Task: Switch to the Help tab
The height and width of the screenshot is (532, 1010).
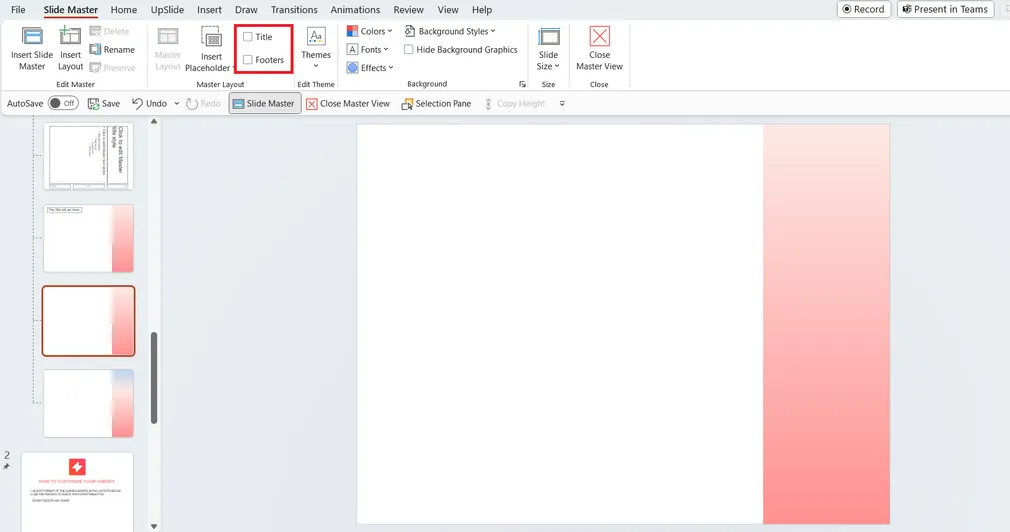Action: click(x=482, y=10)
